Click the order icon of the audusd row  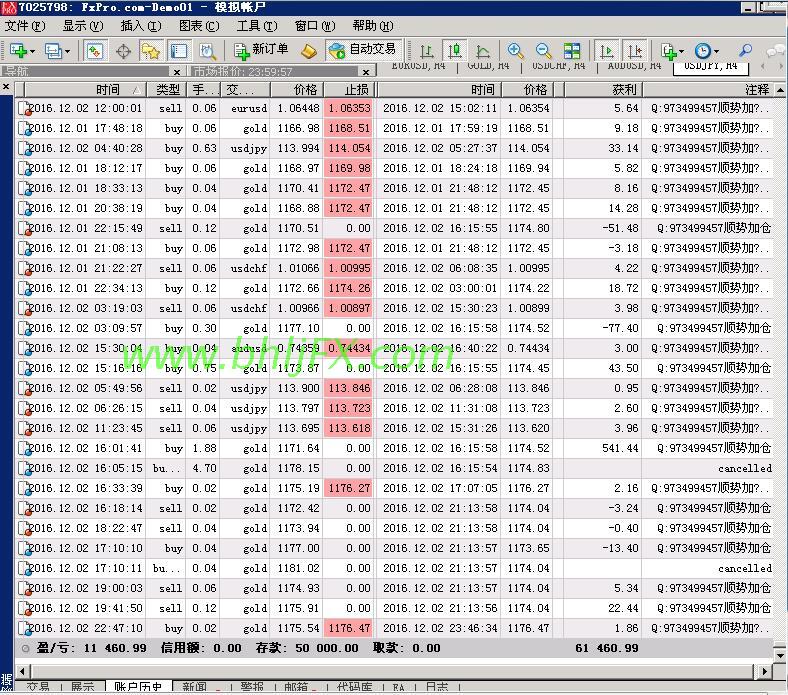coord(23,349)
